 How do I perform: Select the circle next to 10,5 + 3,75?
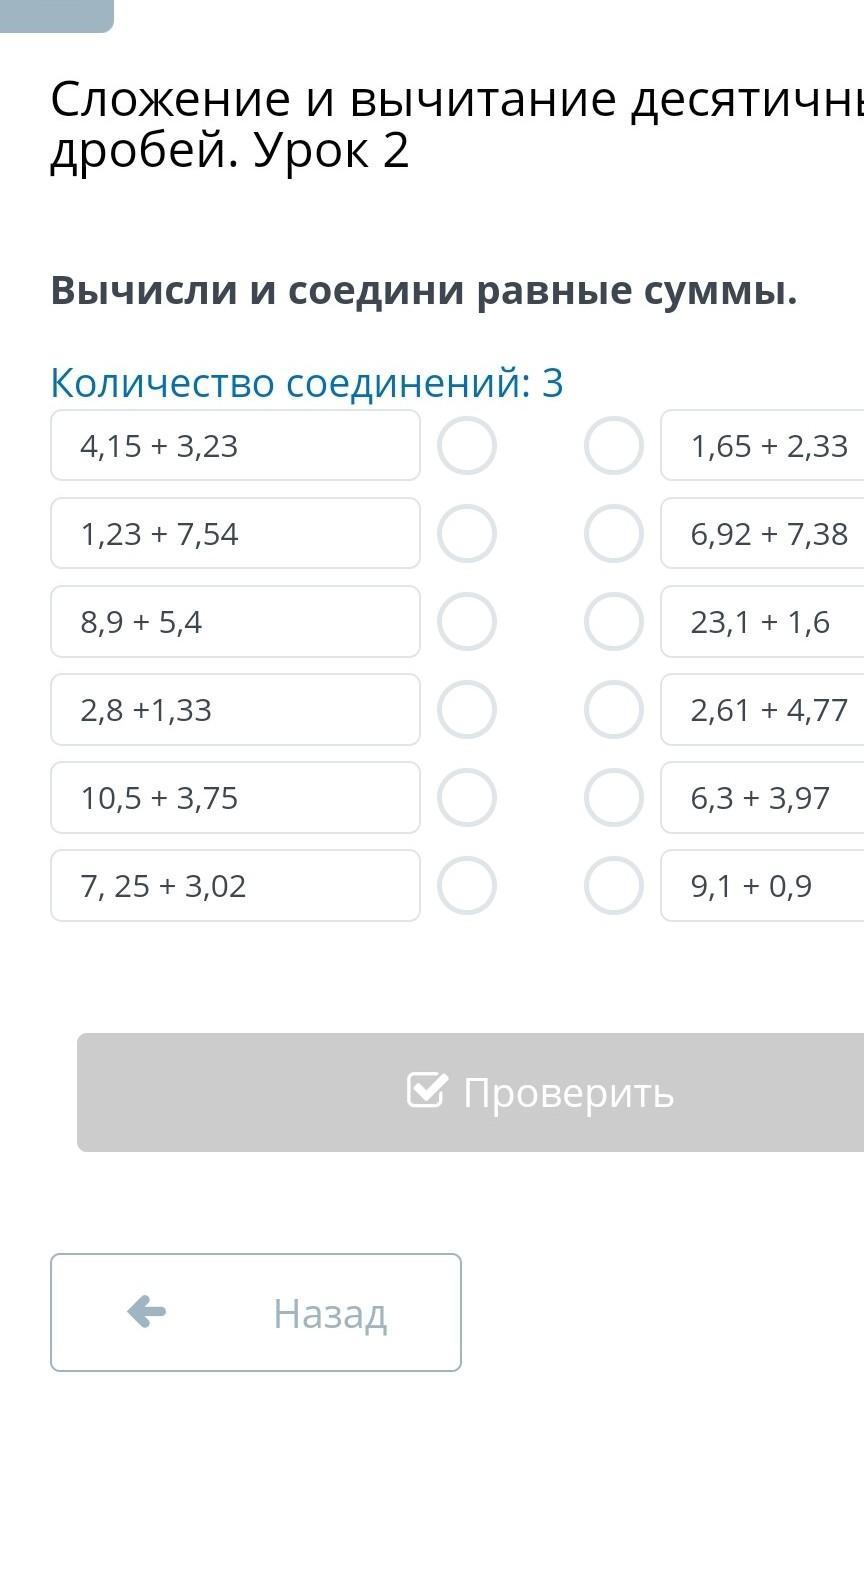[467, 798]
